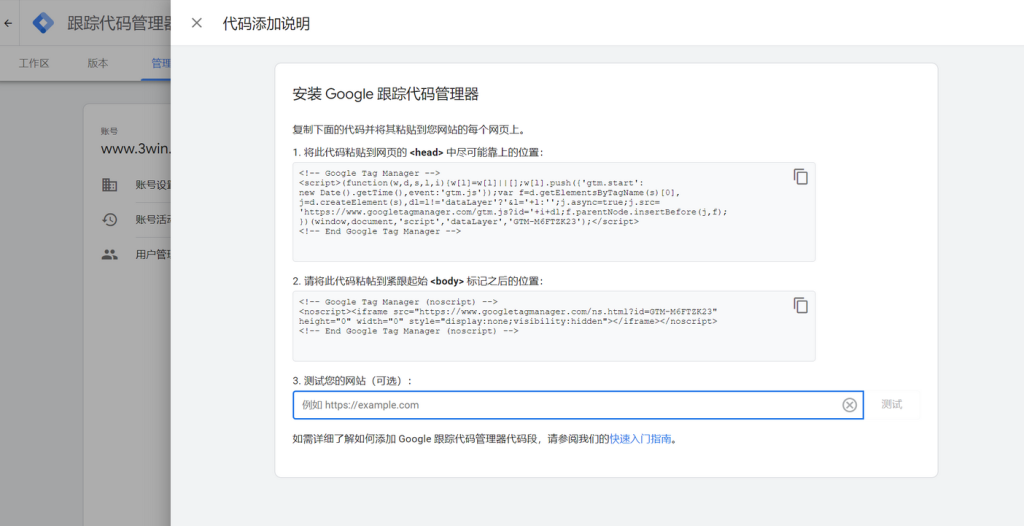Click the '3. 测试您的网站（可选）' label
1024x526 pixels.
[x=353, y=381]
